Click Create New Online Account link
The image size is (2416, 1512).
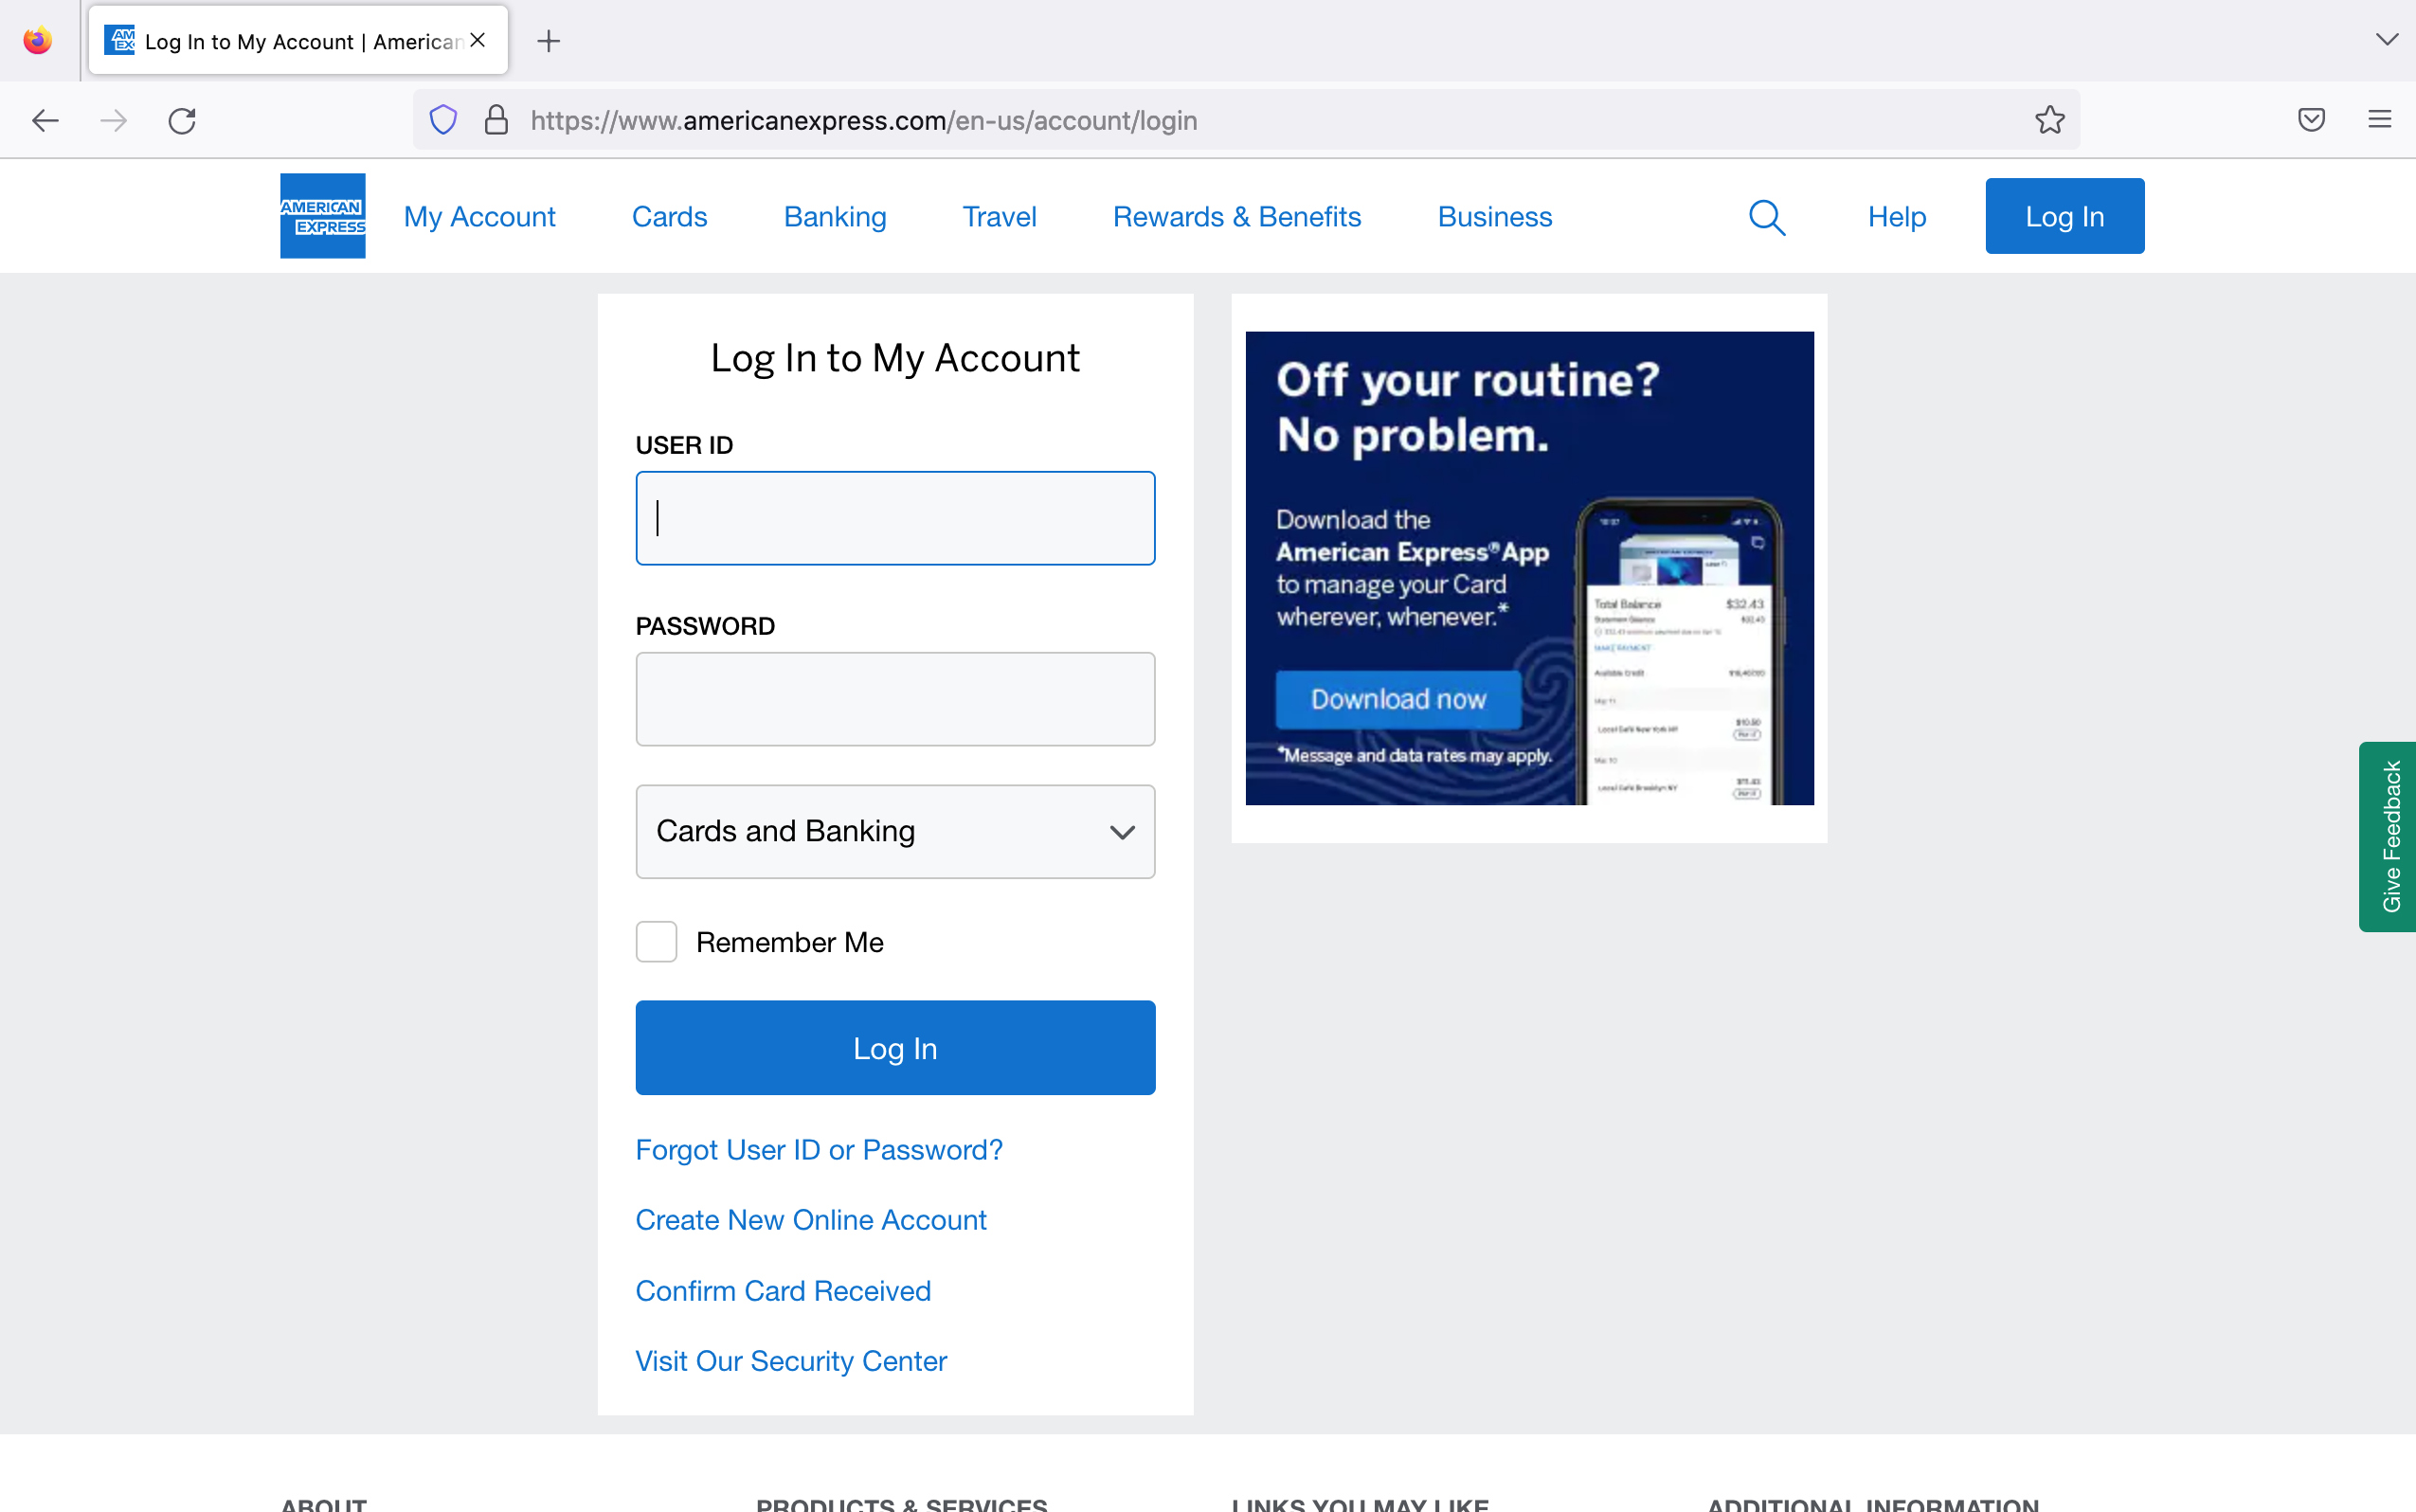coord(810,1220)
